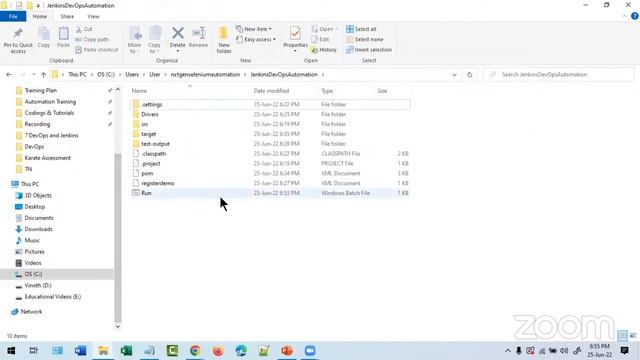Select the Drivers folder
This screenshot has width=640, height=360.
270,114
